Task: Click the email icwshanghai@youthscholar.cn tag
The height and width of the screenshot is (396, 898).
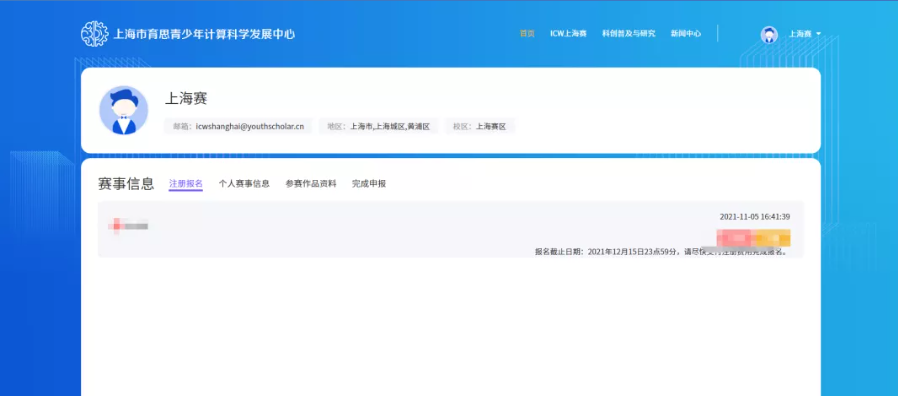Action: [238, 127]
